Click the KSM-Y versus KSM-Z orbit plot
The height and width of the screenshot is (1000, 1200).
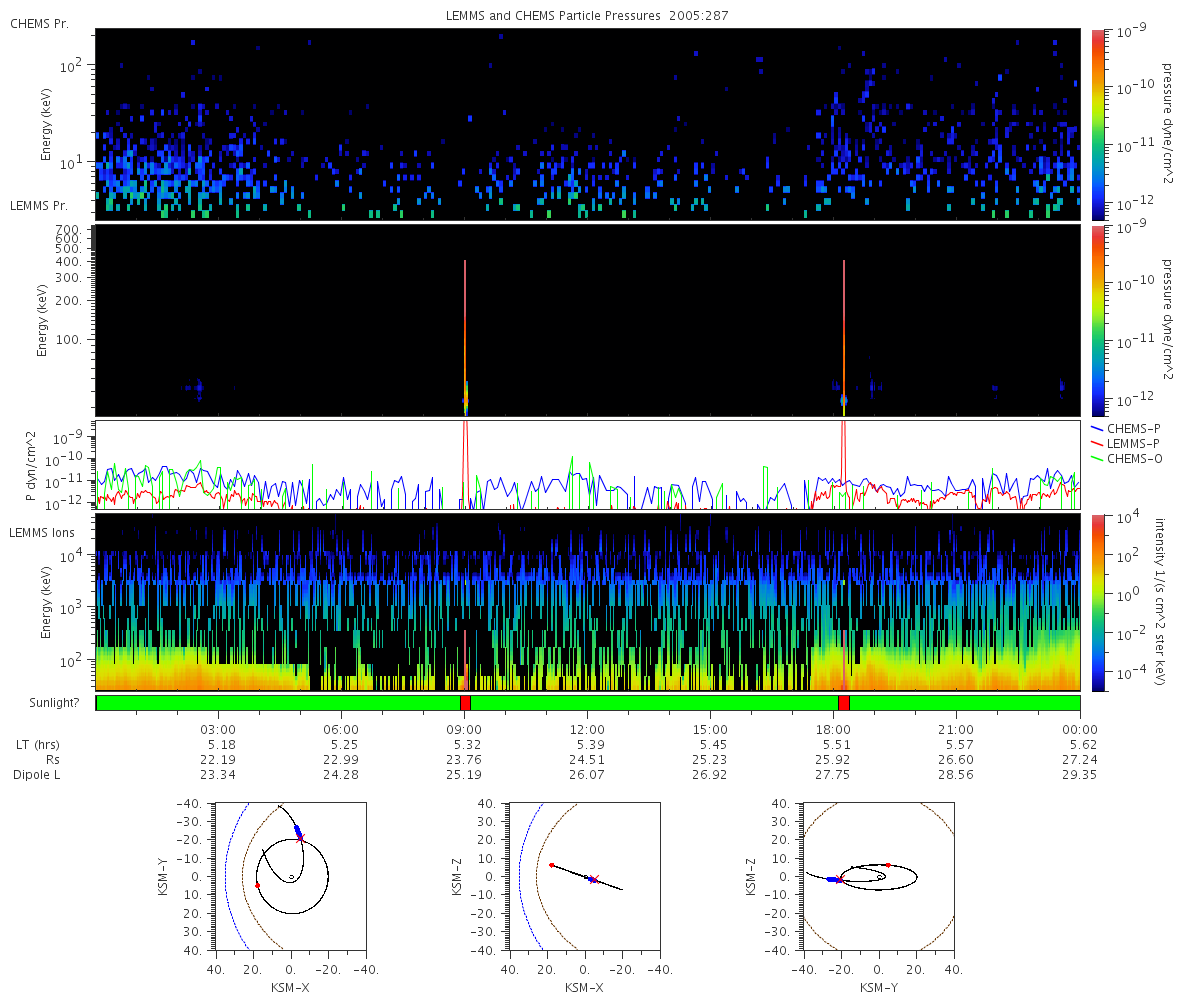click(879, 875)
